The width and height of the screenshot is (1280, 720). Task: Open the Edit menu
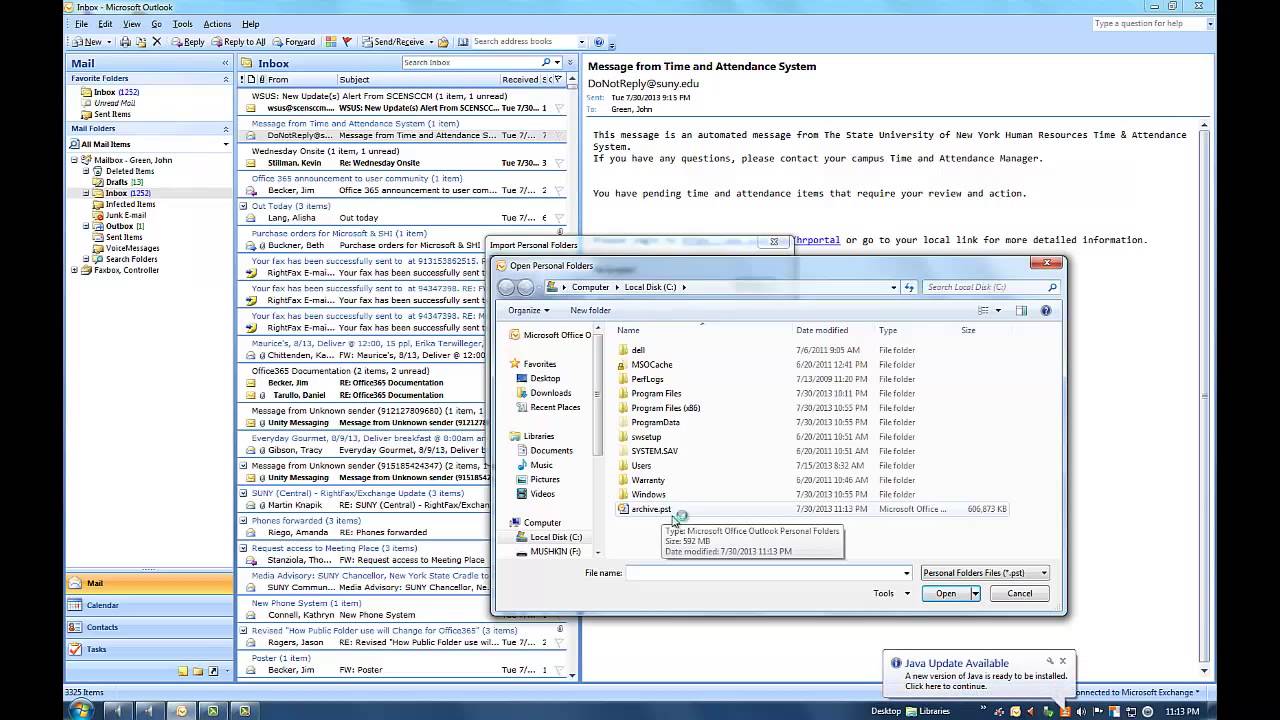(105, 24)
